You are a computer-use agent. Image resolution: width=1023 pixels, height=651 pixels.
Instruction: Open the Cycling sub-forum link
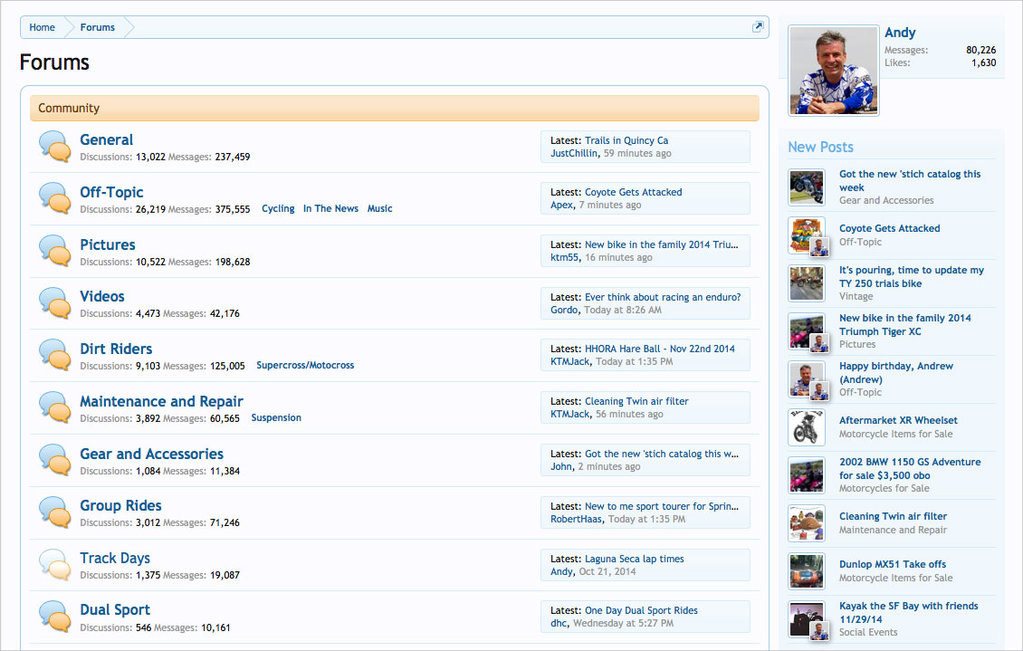coord(278,209)
